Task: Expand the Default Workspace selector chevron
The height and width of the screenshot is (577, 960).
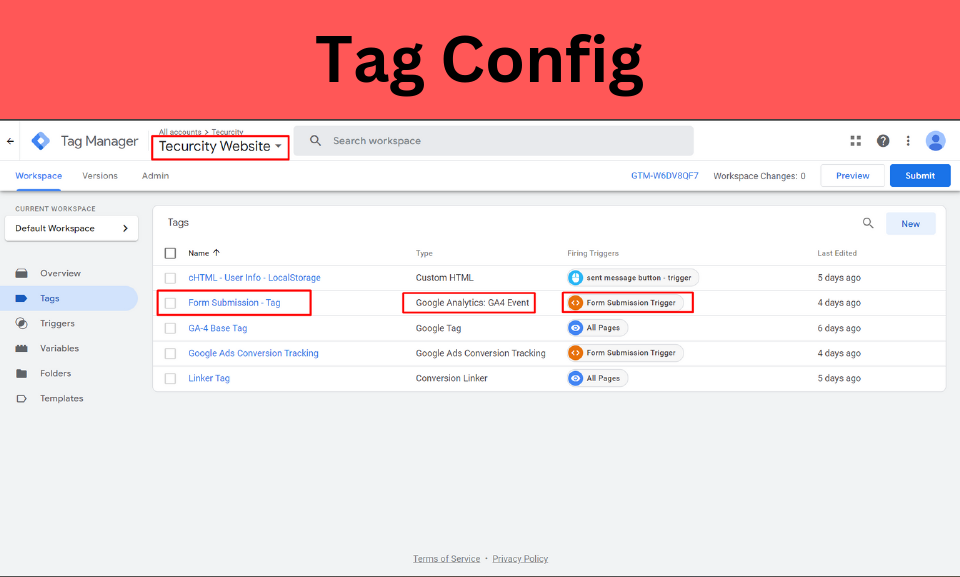Action: [x=125, y=228]
